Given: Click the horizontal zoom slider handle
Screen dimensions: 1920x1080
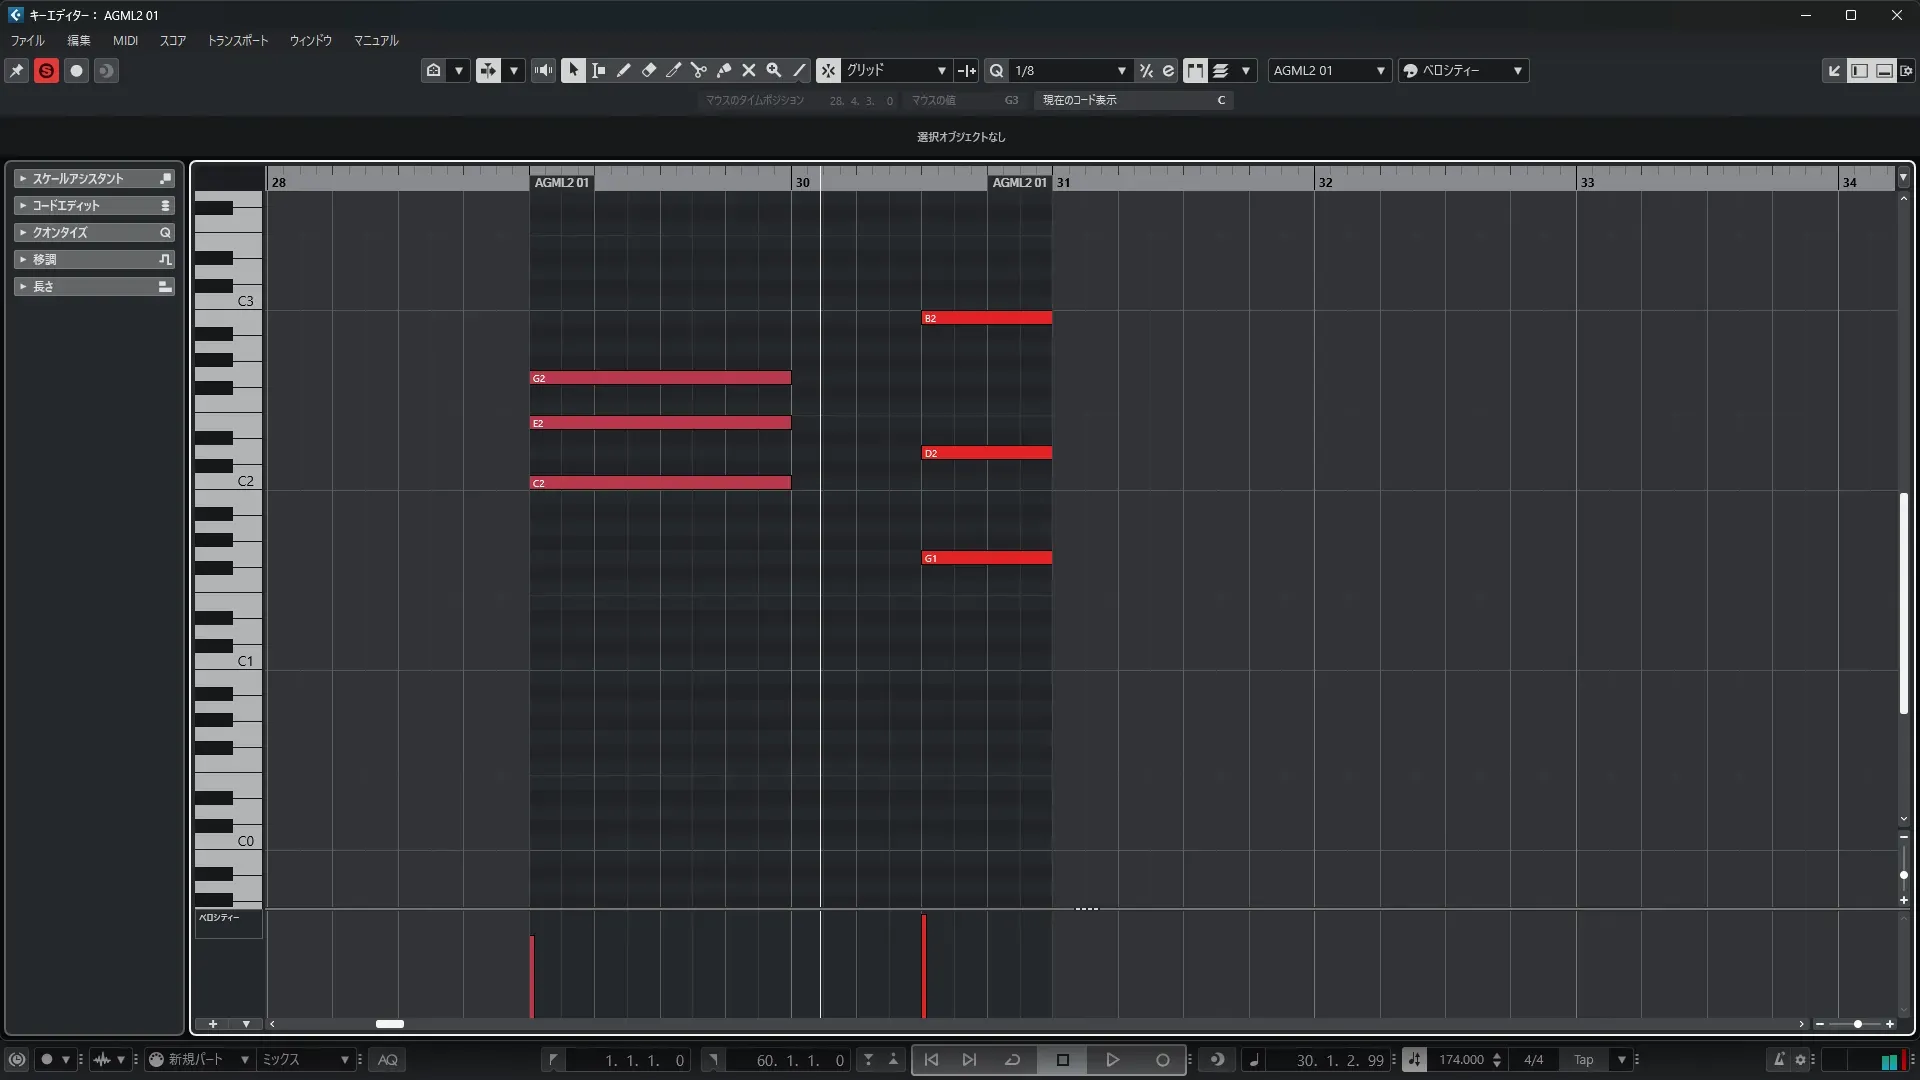Looking at the screenshot, I should 1857,1024.
